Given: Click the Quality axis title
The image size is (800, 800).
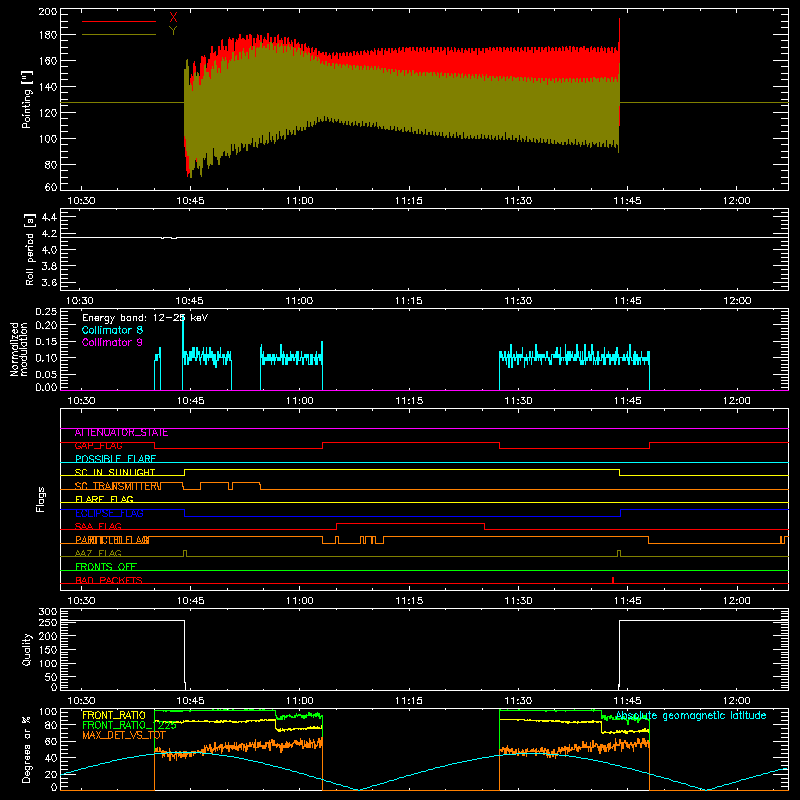Looking at the screenshot, I should (27, 649).
